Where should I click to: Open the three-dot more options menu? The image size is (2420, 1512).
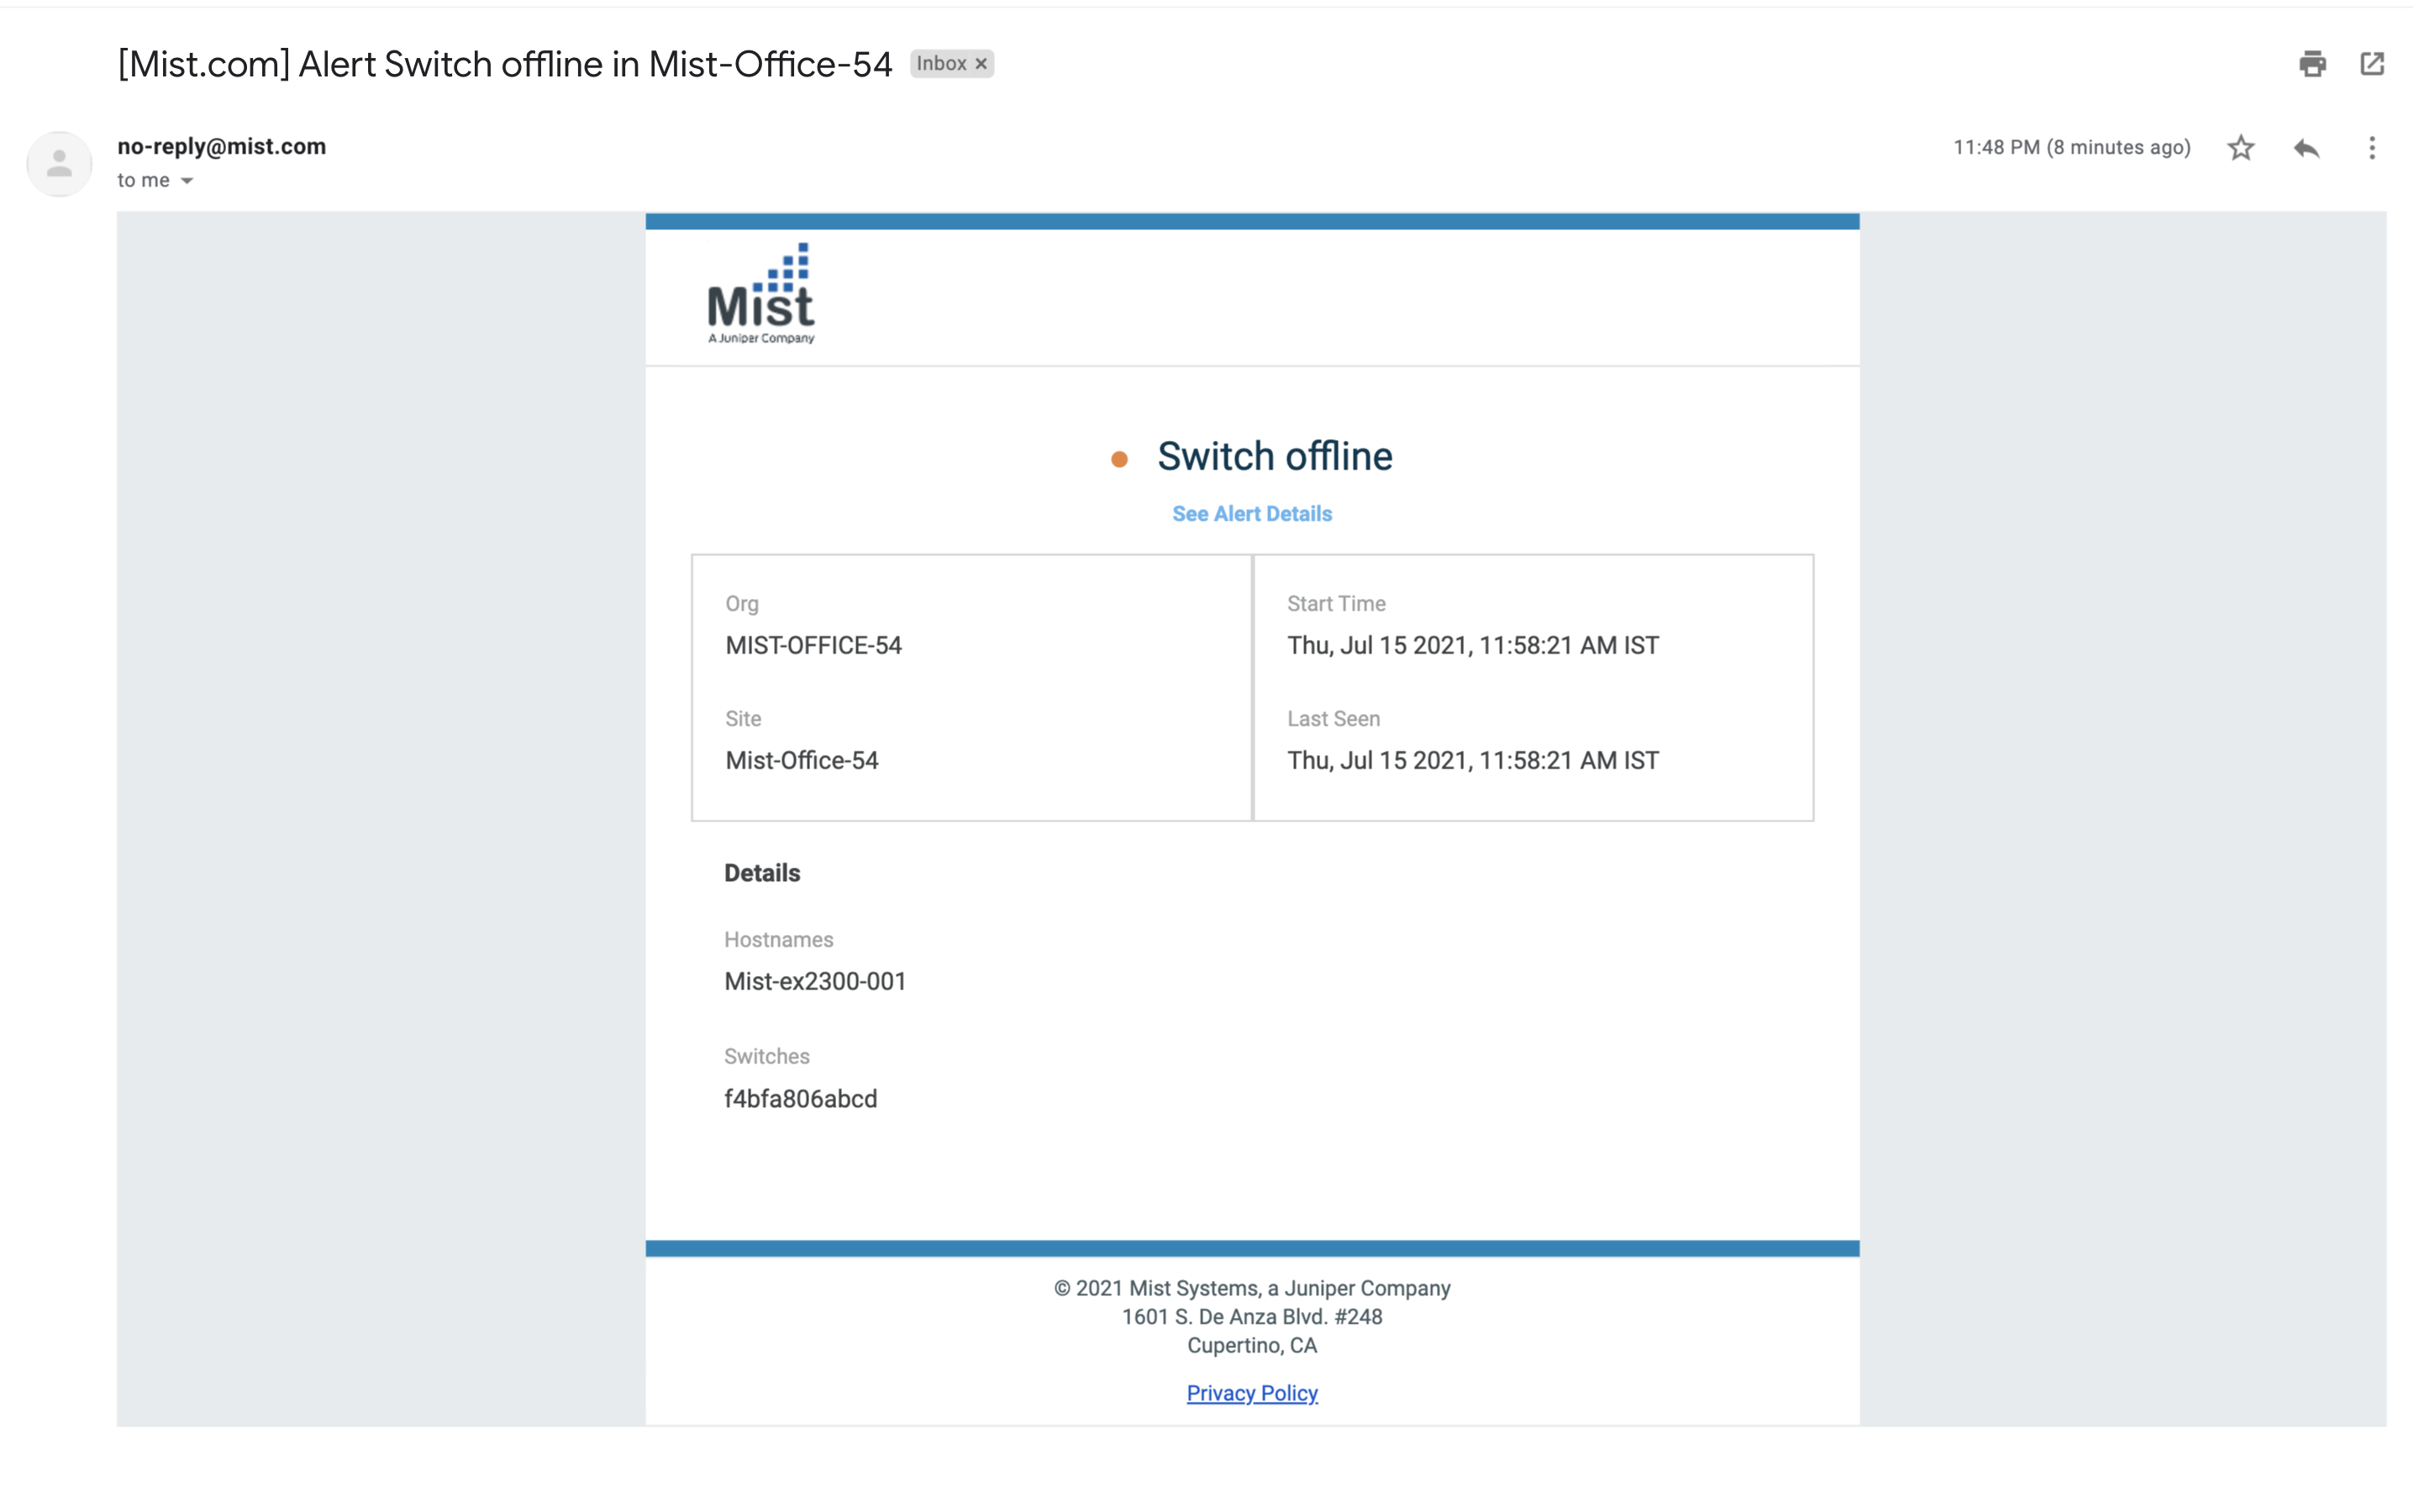pyautogui.click(x=2371, y=148)
